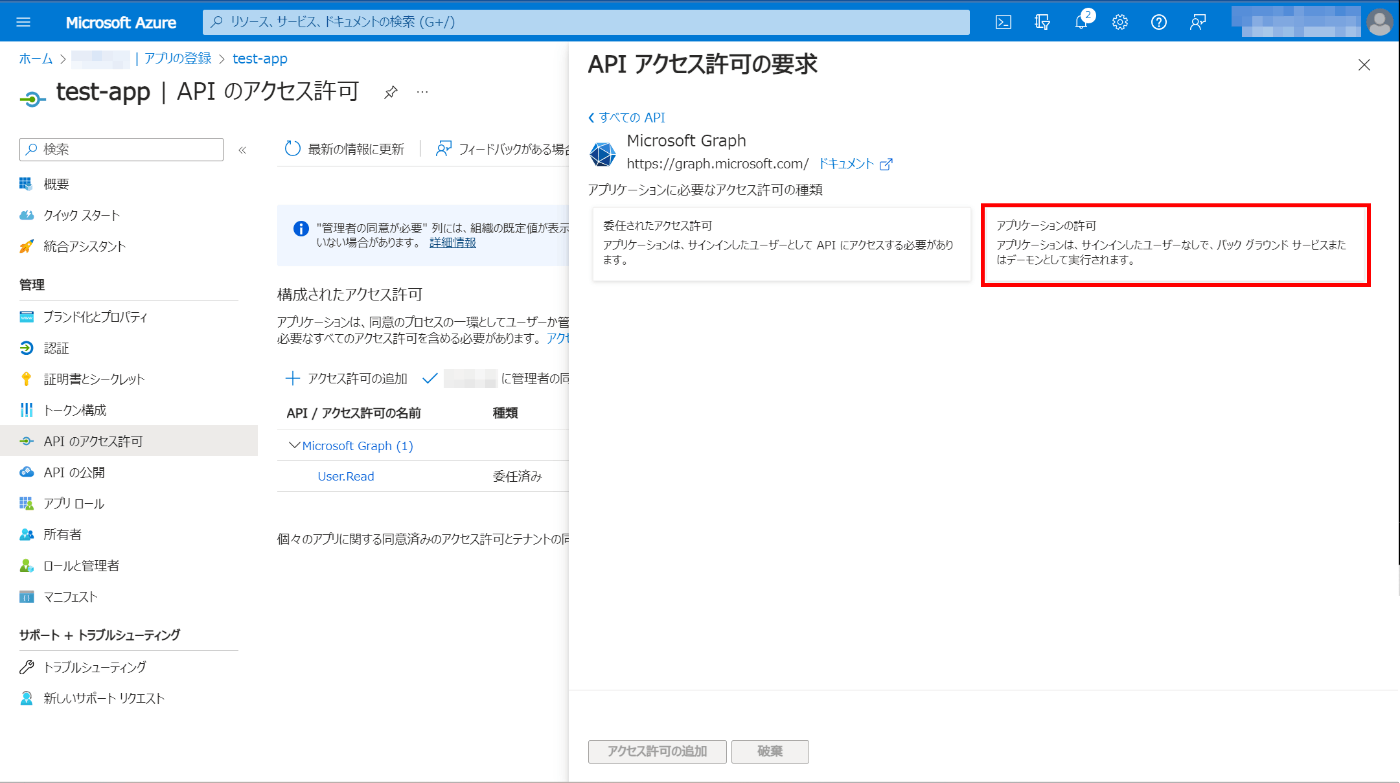Pin the test-app blade
Screen dimensions: 1400x783
pyautogui.click(x=391, y=92)
